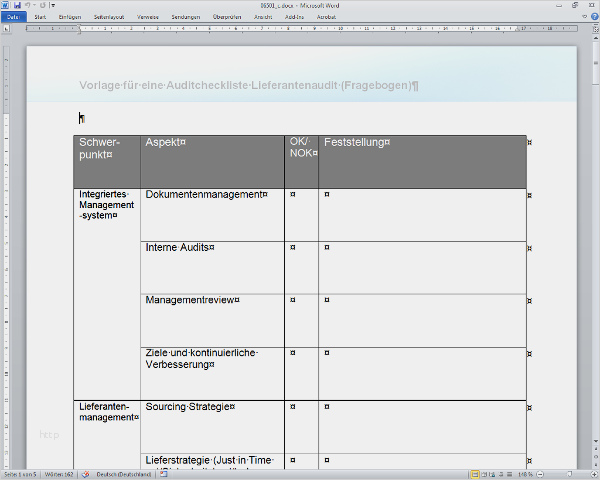Open Customize Quick Access Toolbar dropdown
The height and width of the screenshot is (480, 600).
pyautogui.click(x=53, y=6)
